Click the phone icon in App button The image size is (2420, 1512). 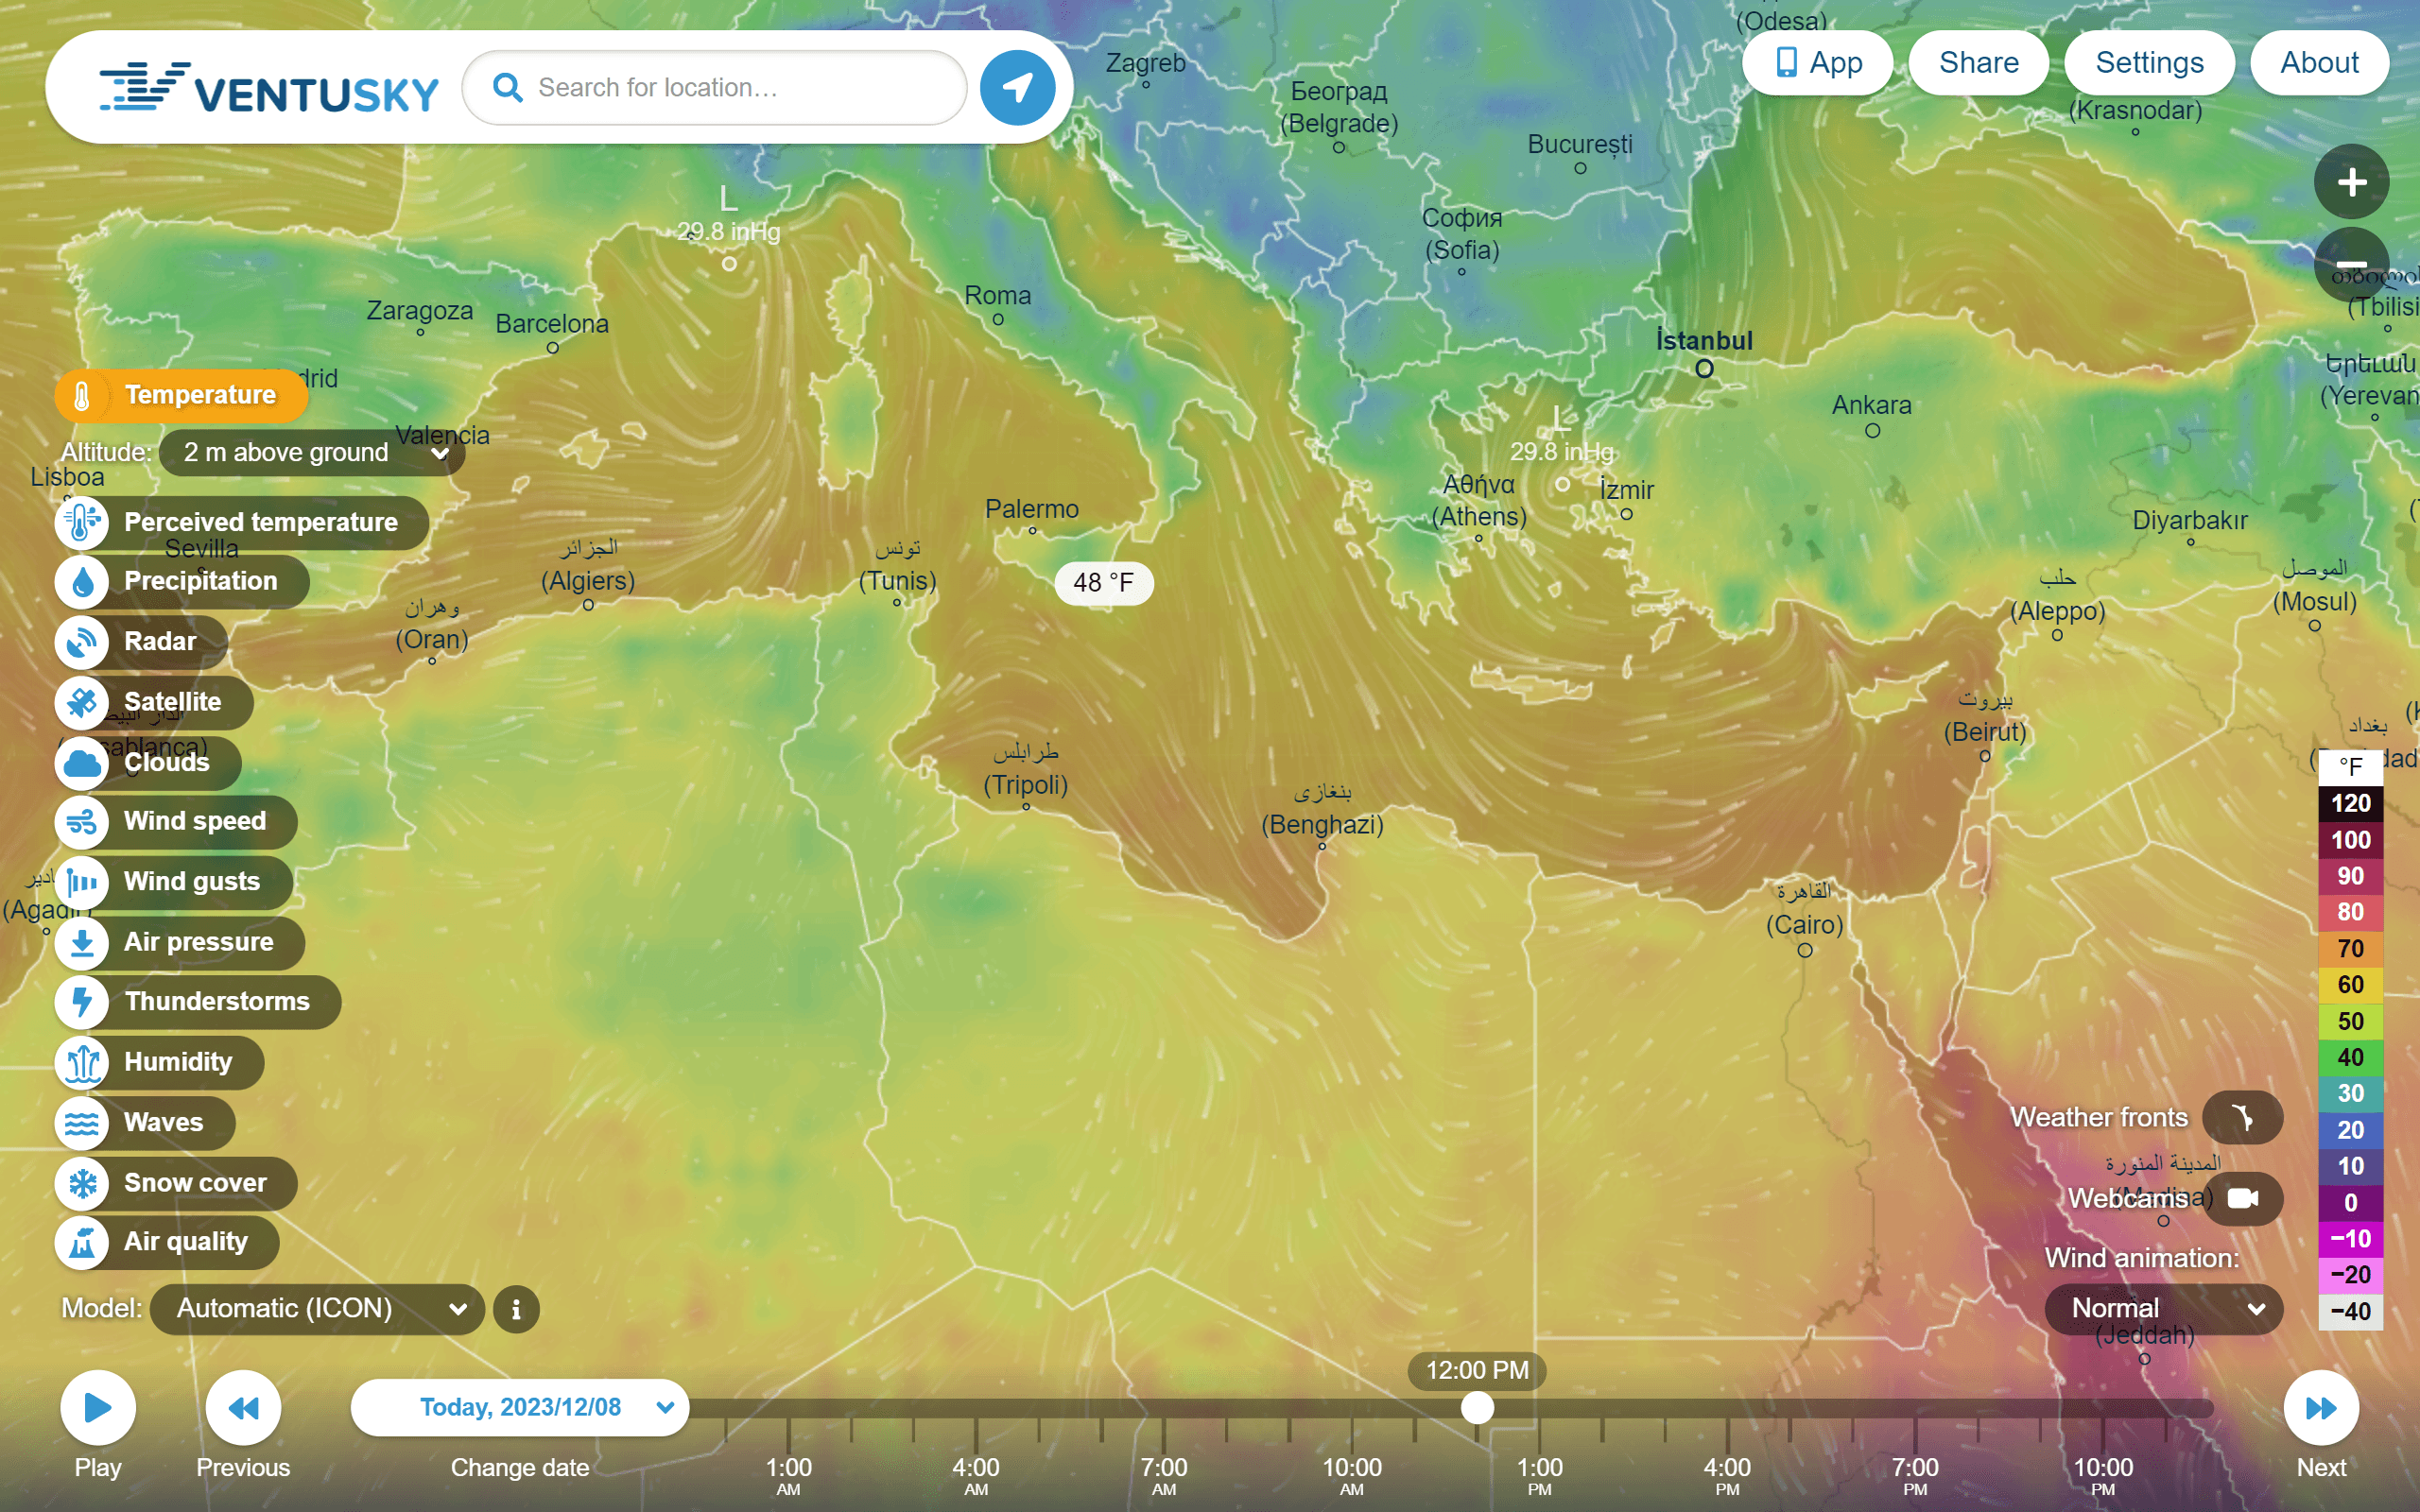(1786, 62)
